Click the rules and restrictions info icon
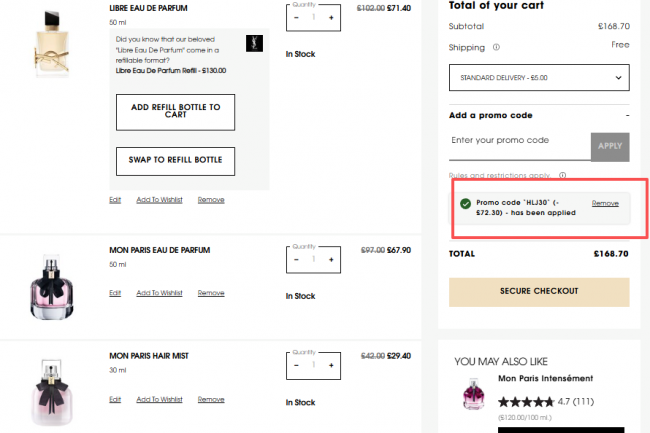The width and height of the screenshot is (650, 433). [x=563, y=175]
